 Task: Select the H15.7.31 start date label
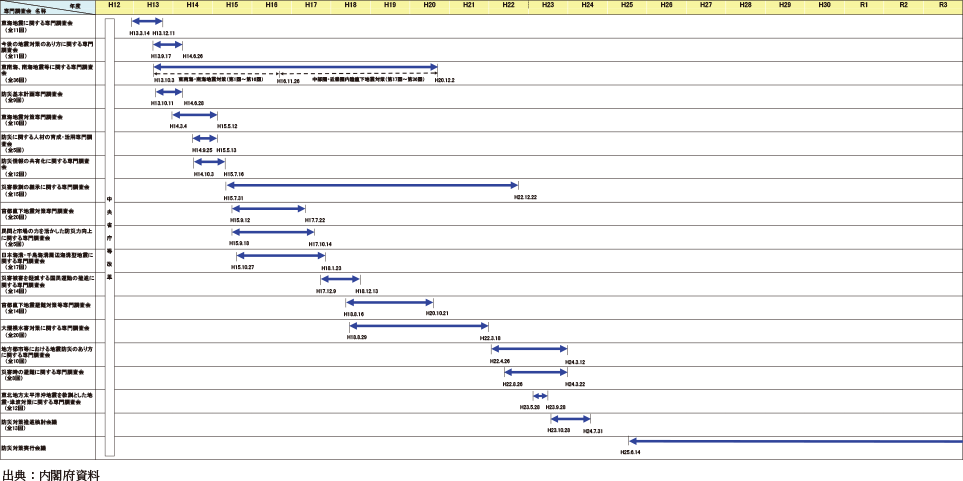[234, 197]
